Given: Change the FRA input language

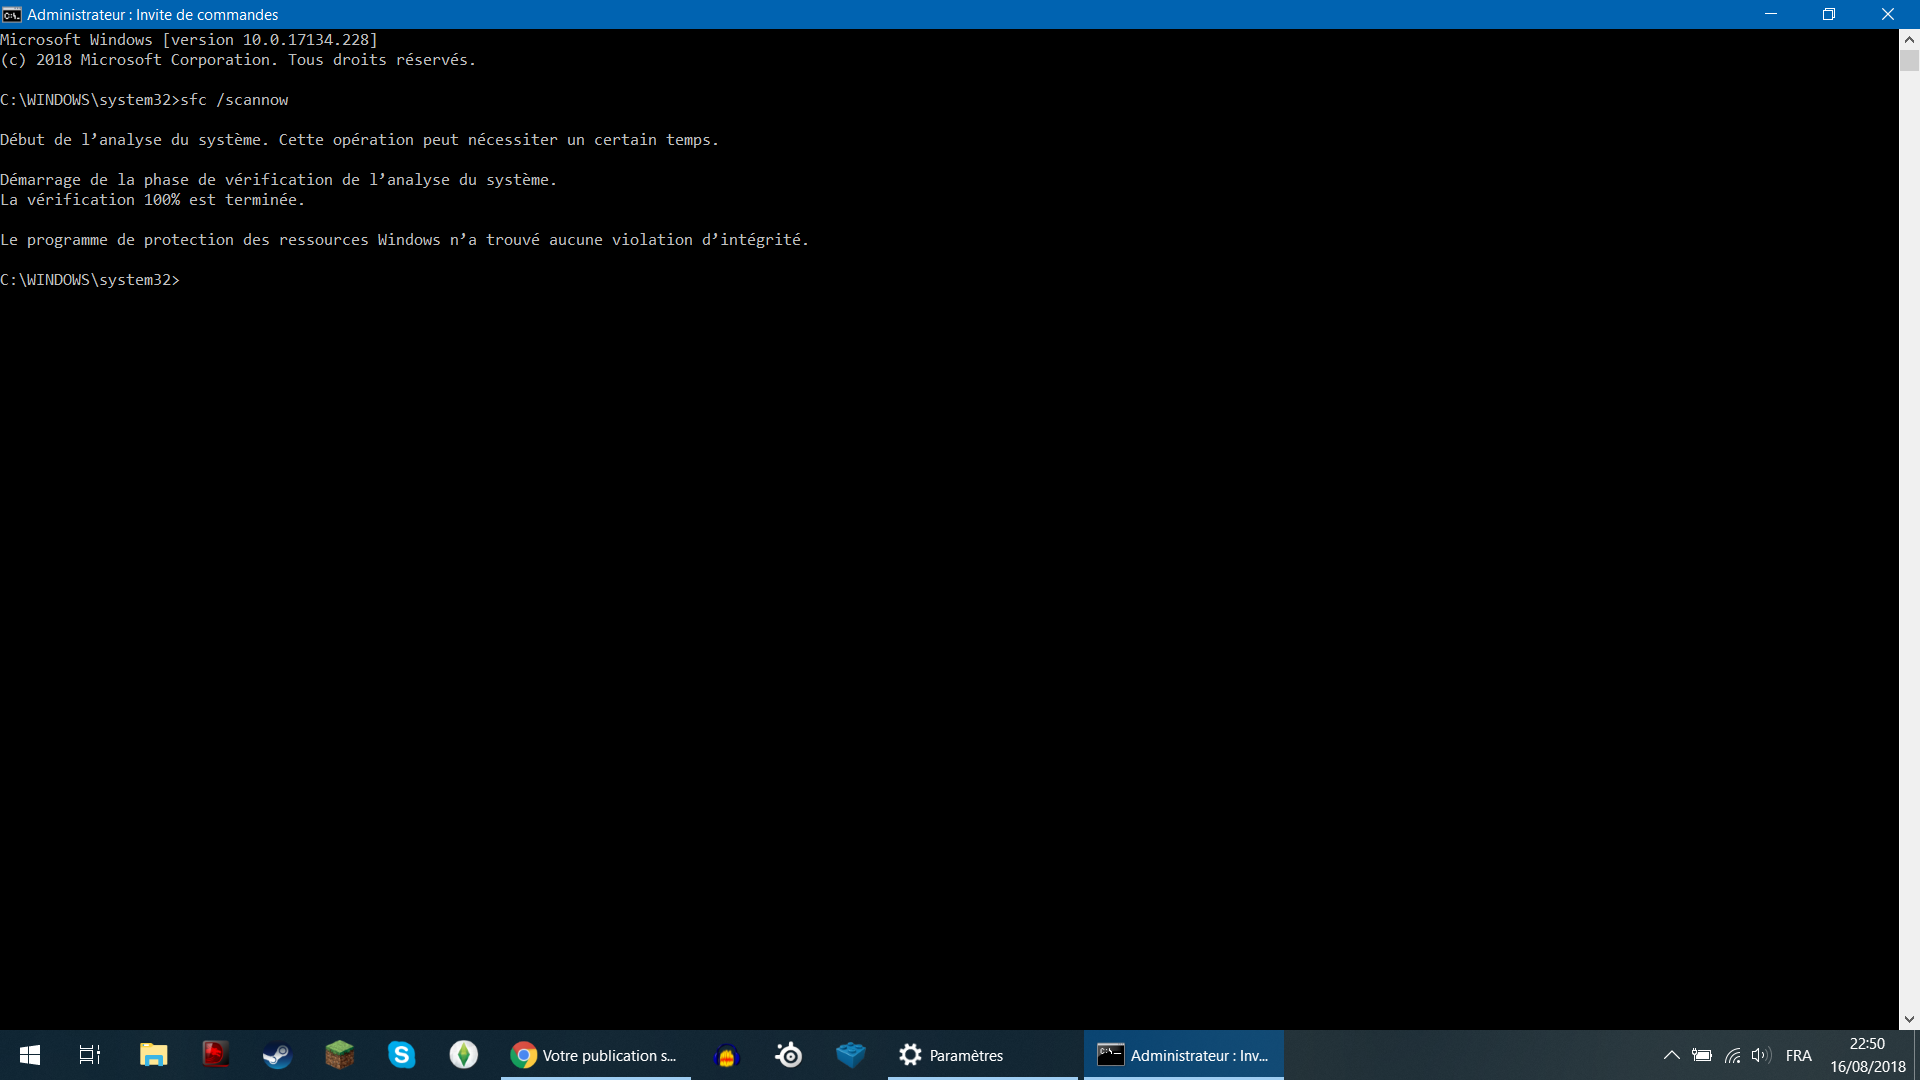Looking at the screenshot, I should [x=1798, y=1055].
